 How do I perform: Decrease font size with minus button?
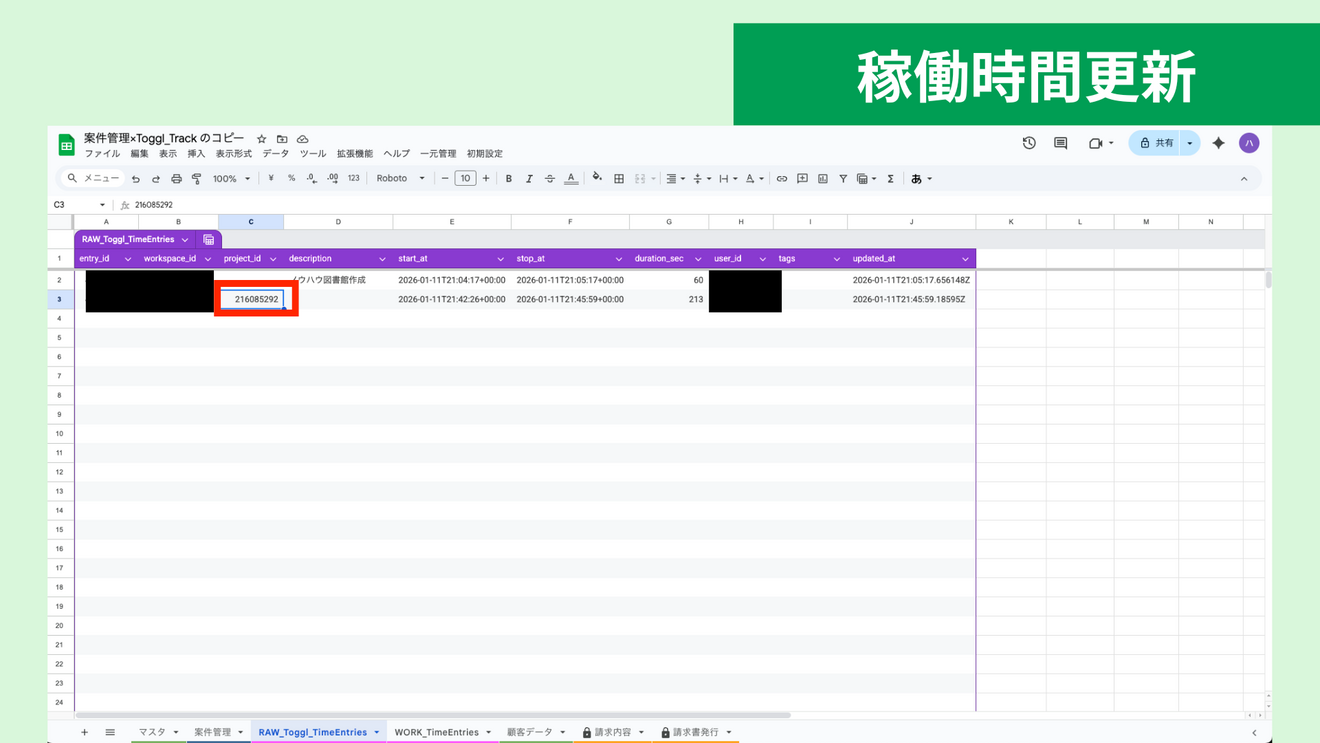tap(445, 179)
